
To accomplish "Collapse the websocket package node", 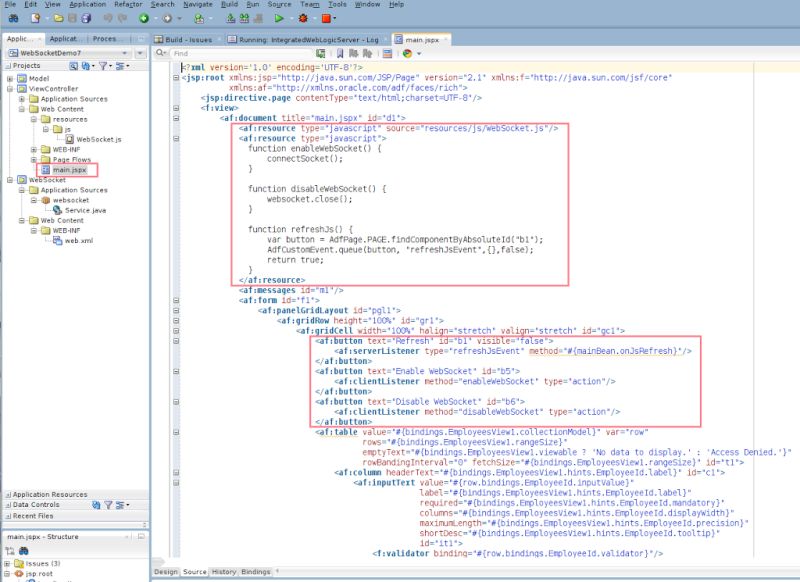I will click(34, 200).
